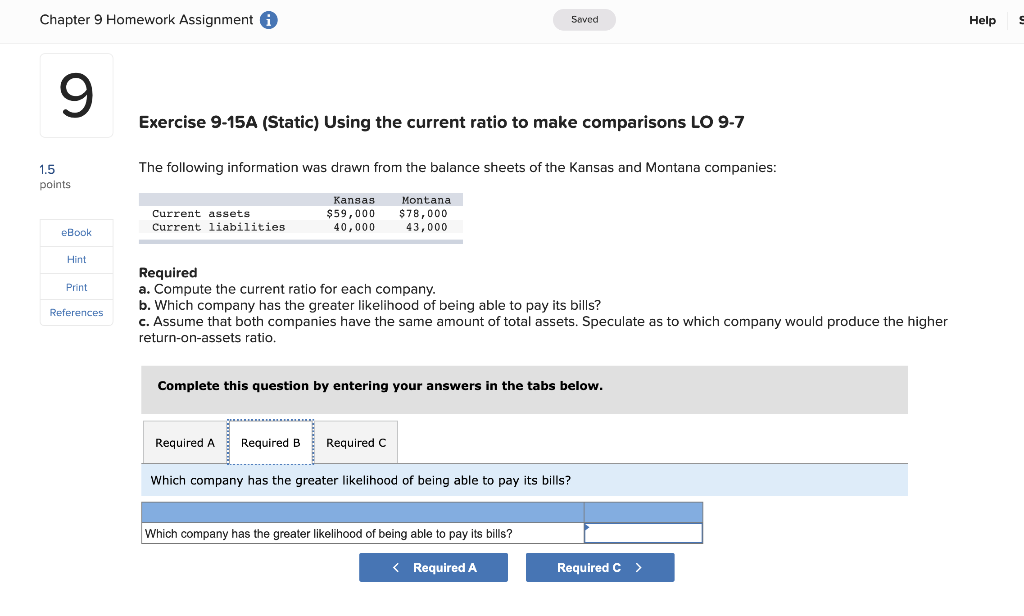Switch to the Required C tab

[x=355, y=442]
